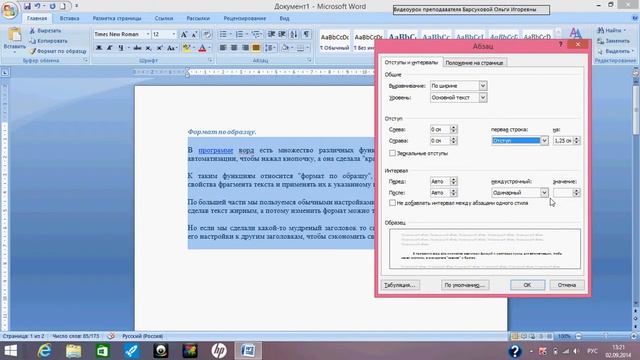
Task: Click the red font color icon
Action: click(x=202, y=48)
